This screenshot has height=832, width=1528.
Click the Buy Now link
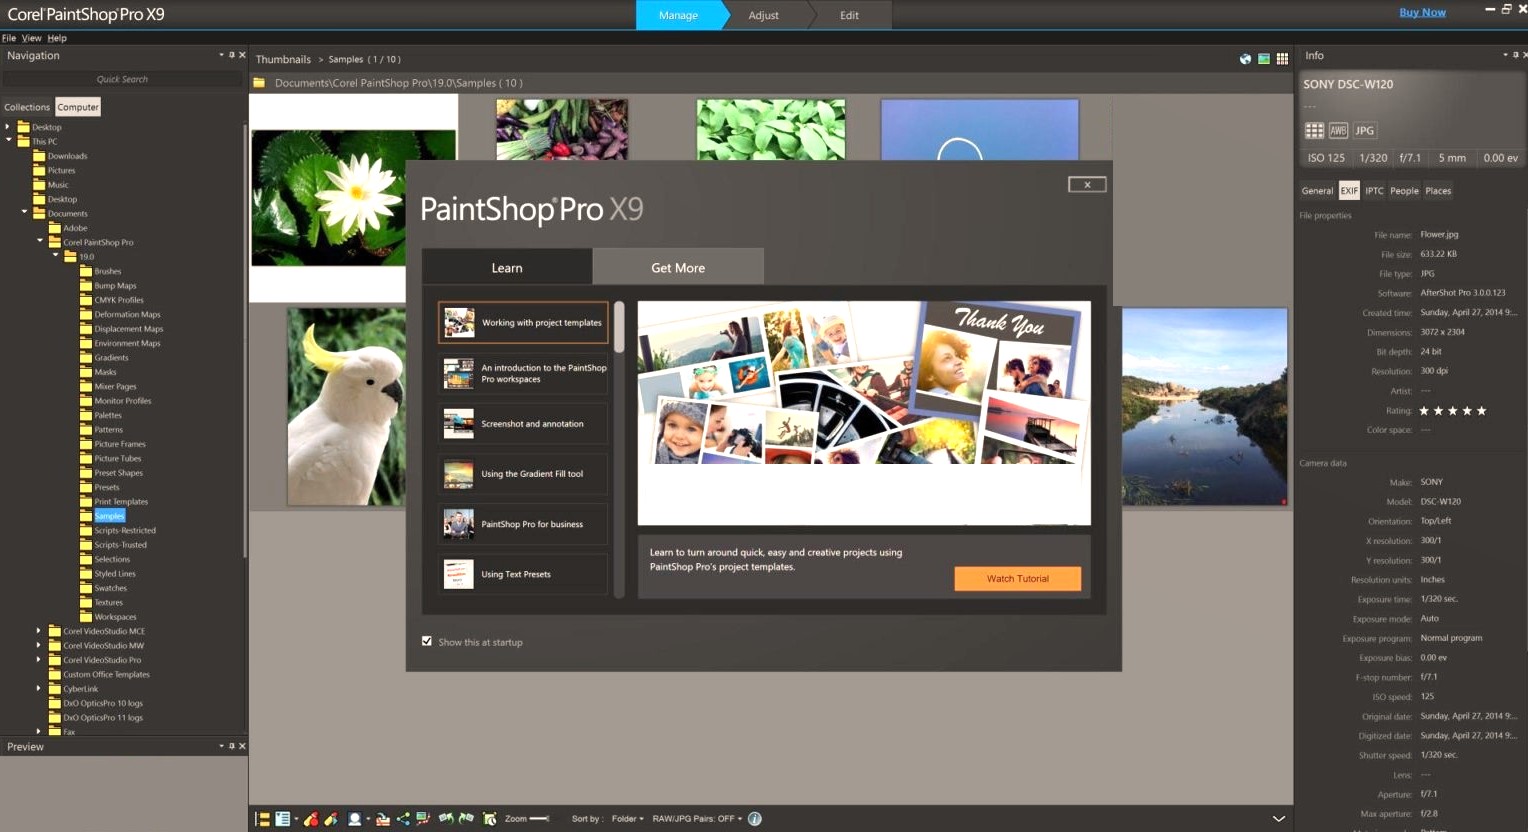(1422, 12)
